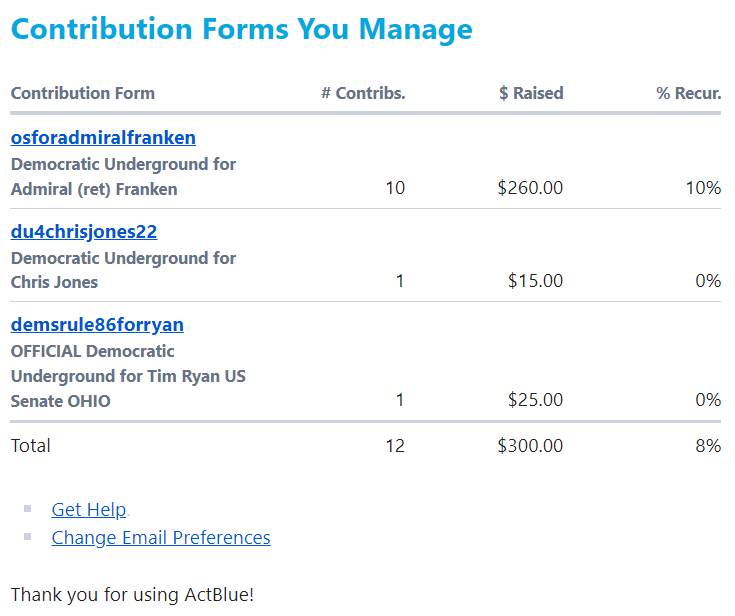This screenshot has width=735, height=616.
Task: Click the Thank you for using ActBlue text
Action: (132, 594)
